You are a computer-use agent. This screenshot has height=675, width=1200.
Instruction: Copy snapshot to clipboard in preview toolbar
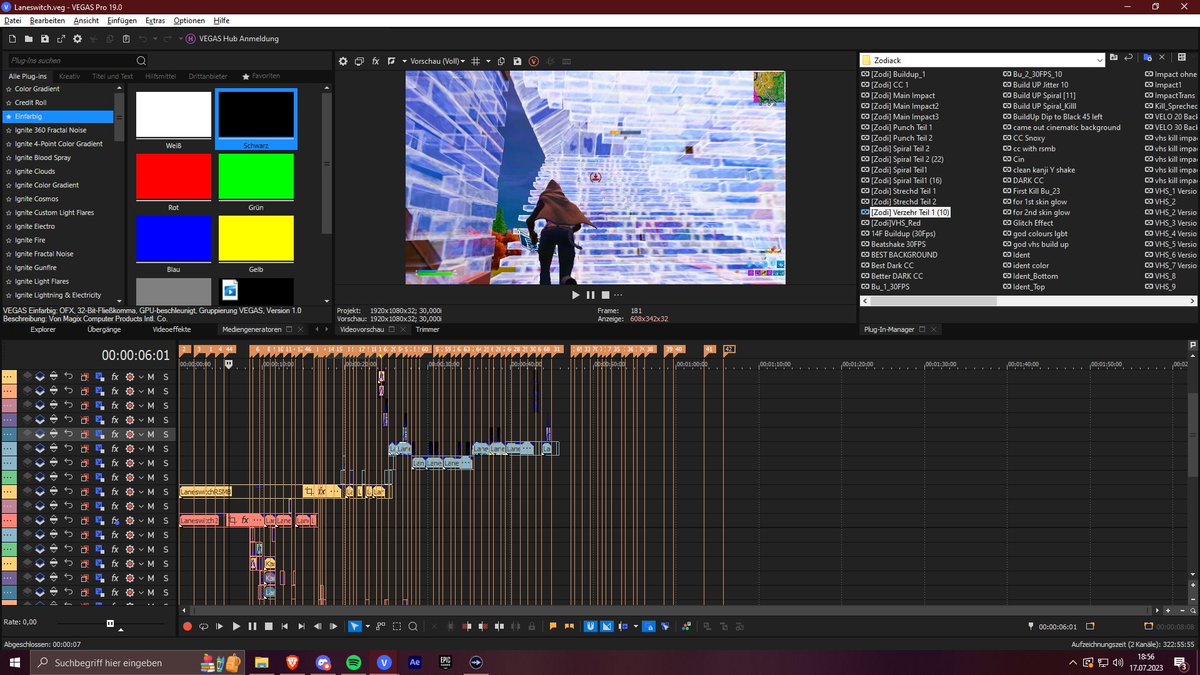point(502,61)
